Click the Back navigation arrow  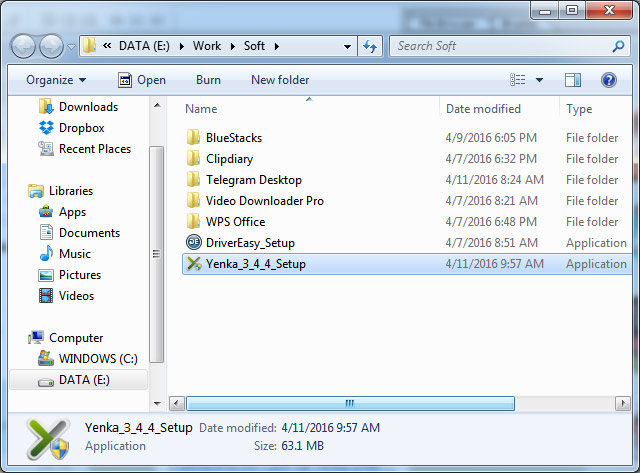coord(23,46)
